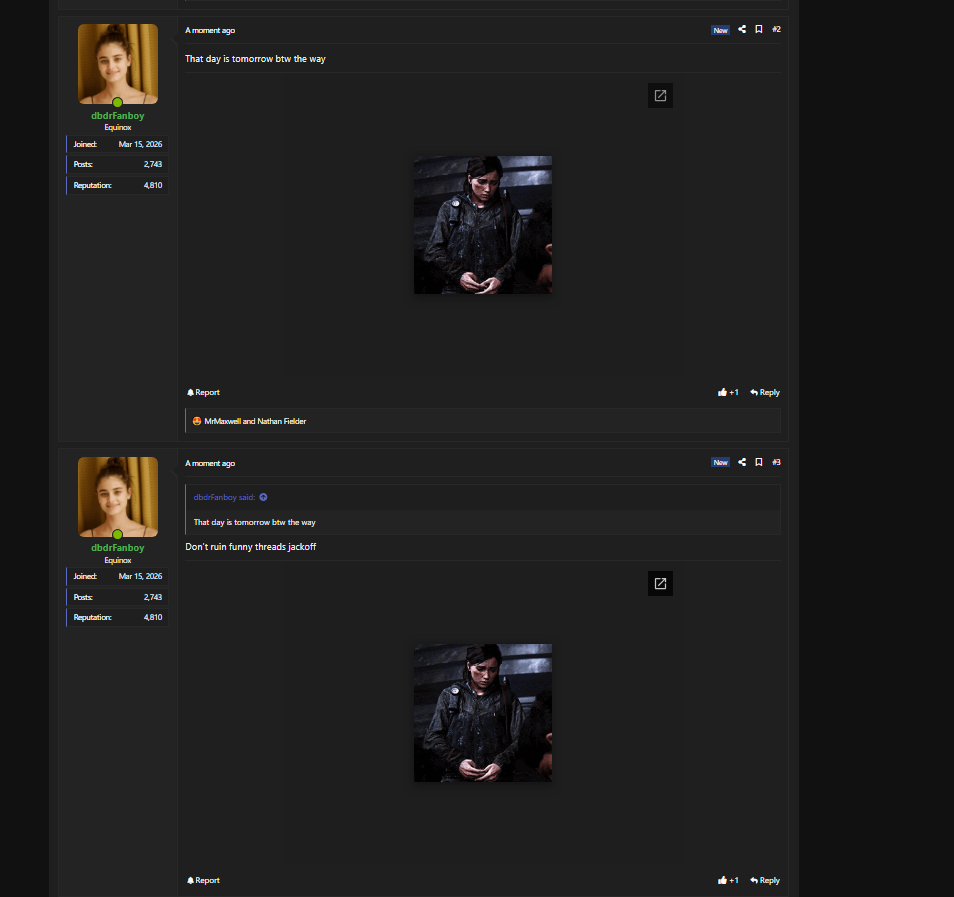The image size is (954, 897).
Task: Click the dbdrFanboy avatar on post #3
Action: (x=118, y=497)
